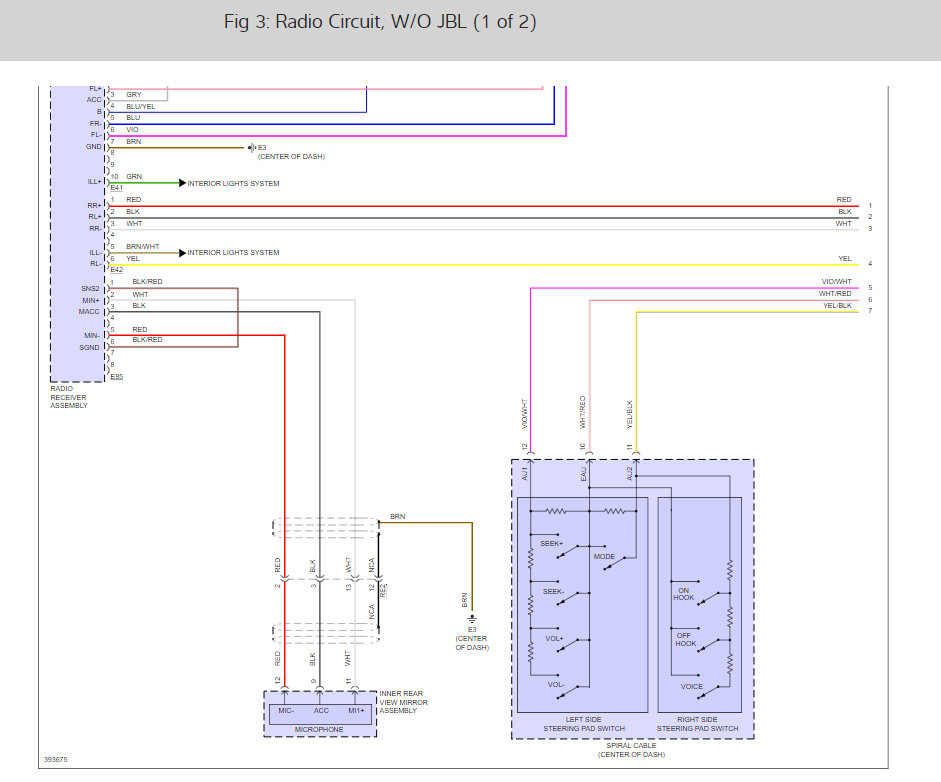The image size is (941, 782).
Task: Click the 'E85' connector label
Action: (116, 377)
